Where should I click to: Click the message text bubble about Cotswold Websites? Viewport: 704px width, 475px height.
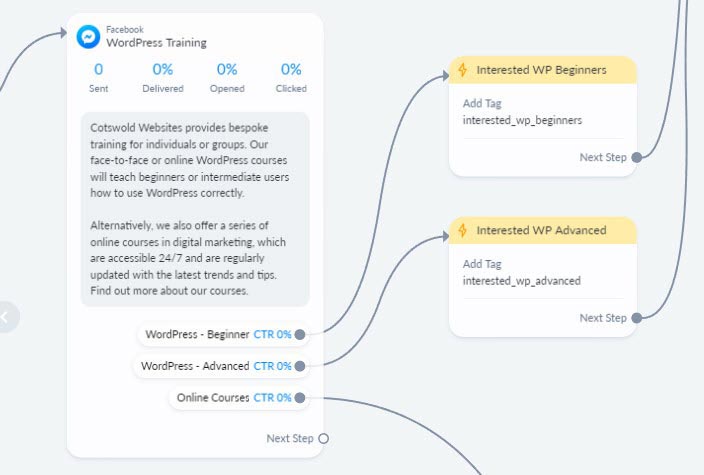pos(195,209)
